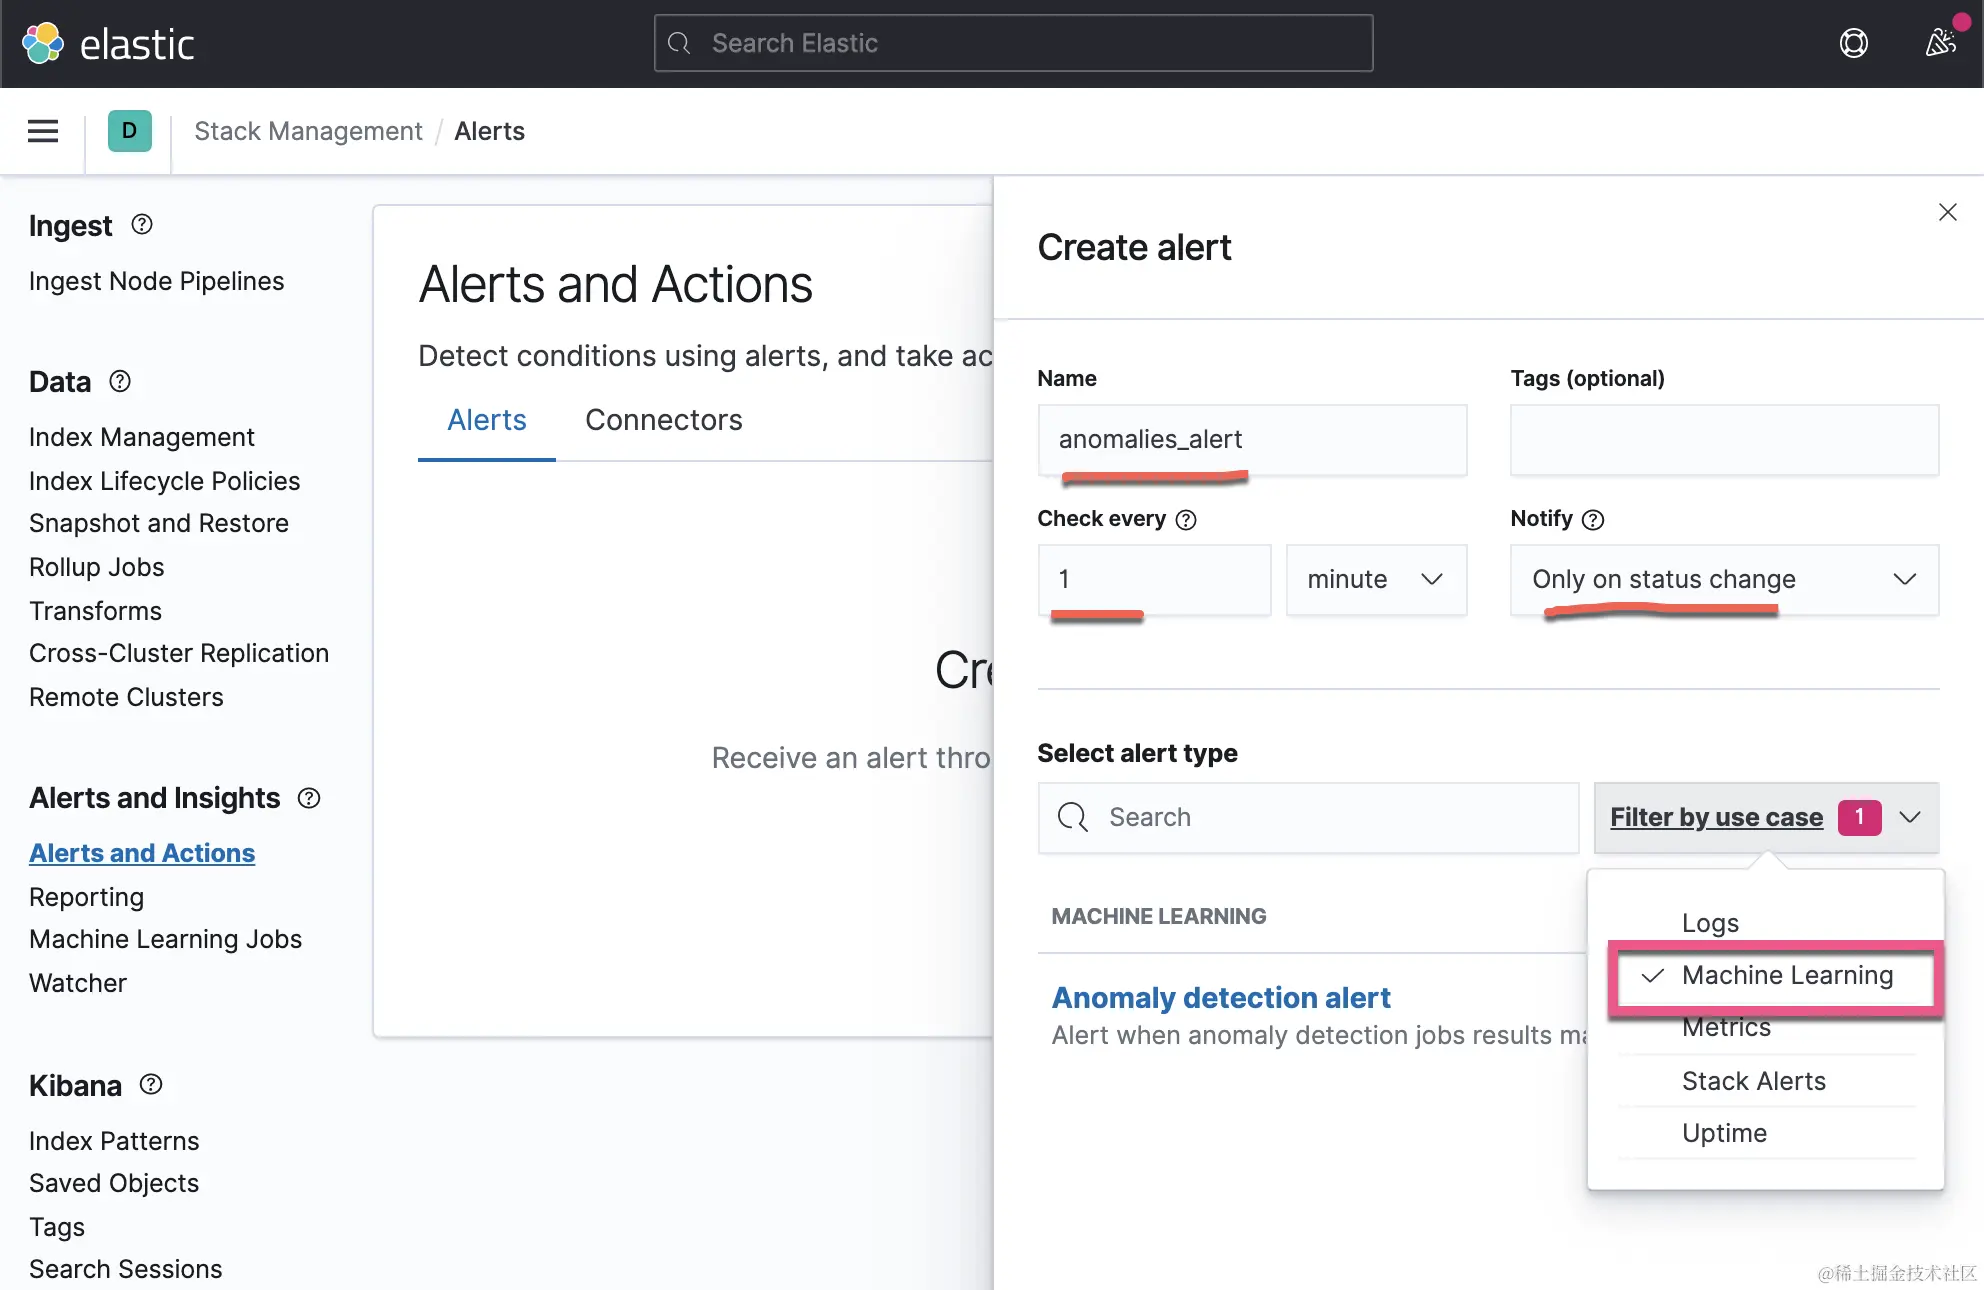Select the Alerts tab
The image size is (1984, 1290).
point(486,420)
